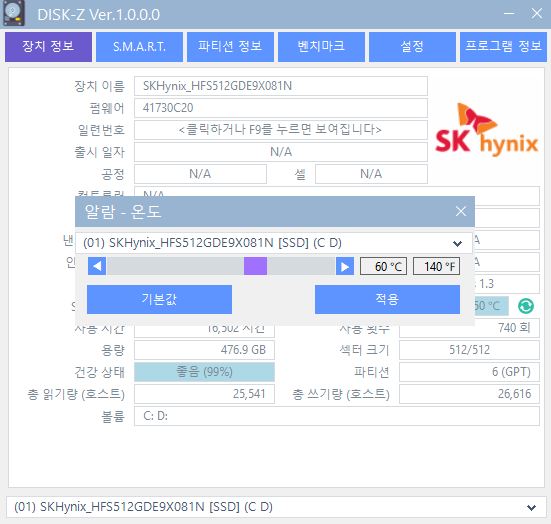Image resolution: width=551 pixels, height=524 pixels.
Task: Open the bottom drive selection dropdown
Action: coord(531,507)
